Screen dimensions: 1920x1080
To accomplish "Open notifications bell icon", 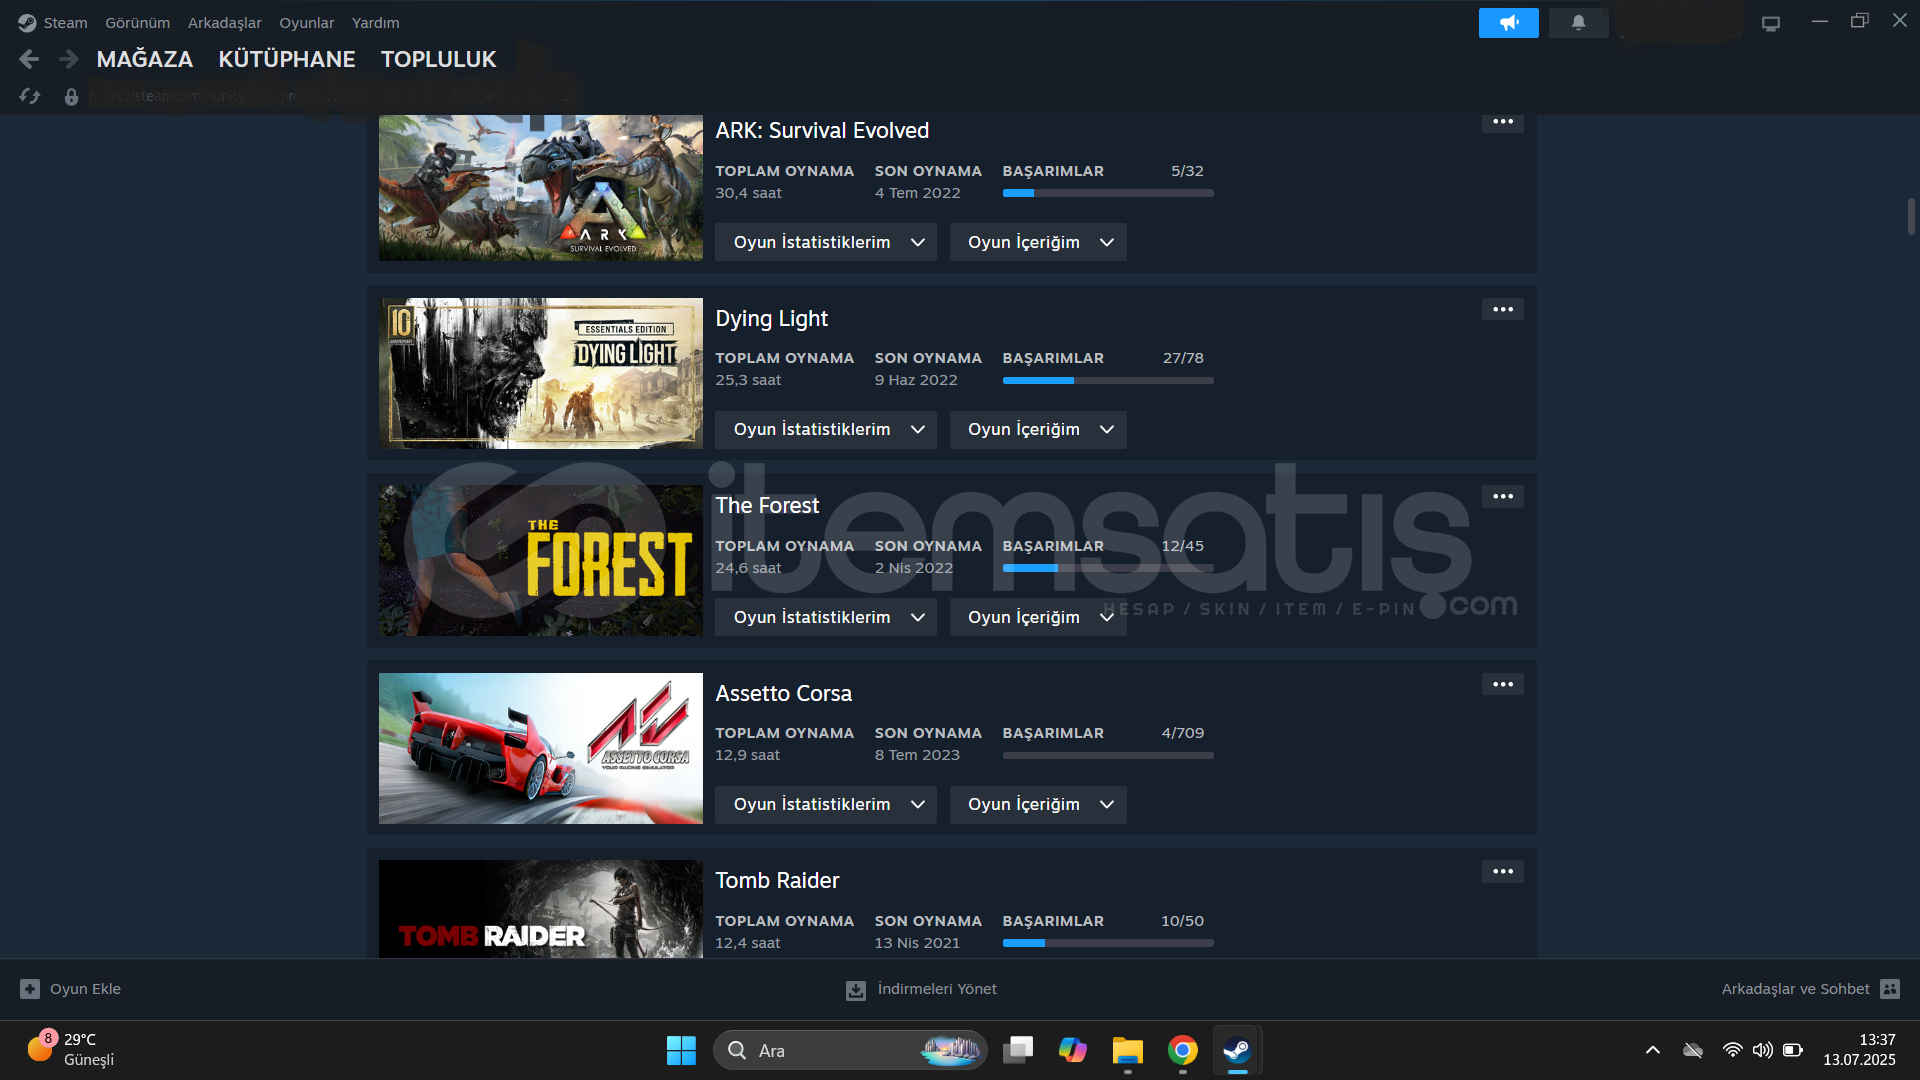I will point(1578,22).
